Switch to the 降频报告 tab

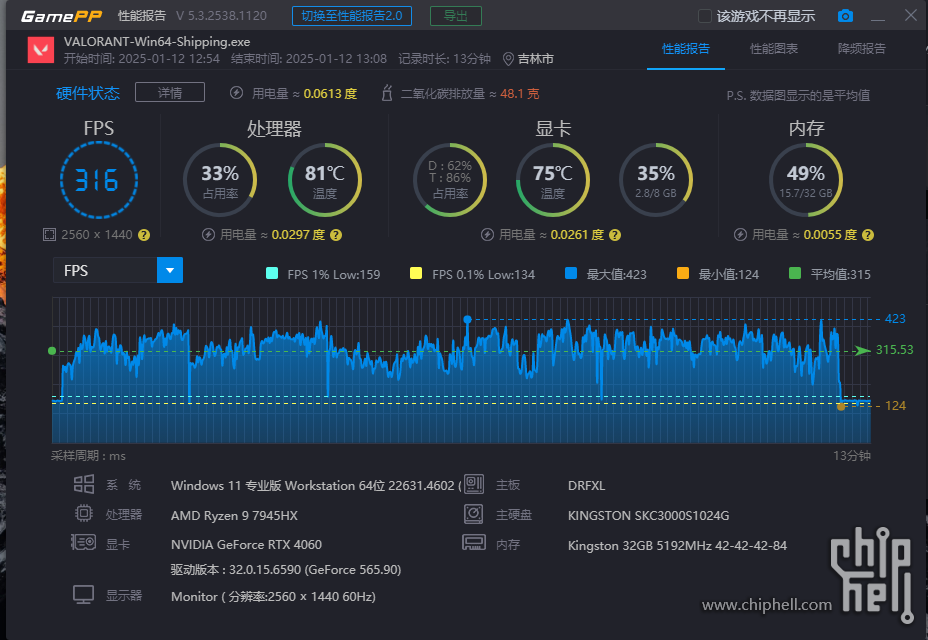(862, 49)
